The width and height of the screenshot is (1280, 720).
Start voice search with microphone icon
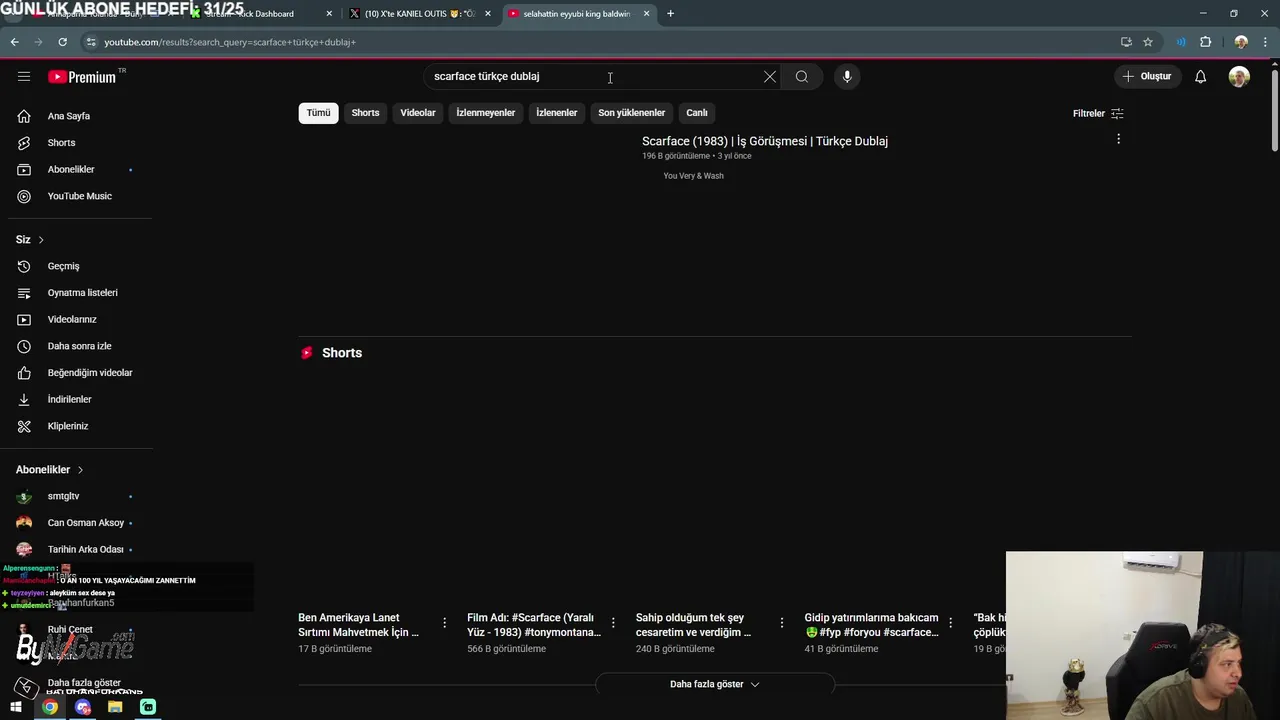847,77
